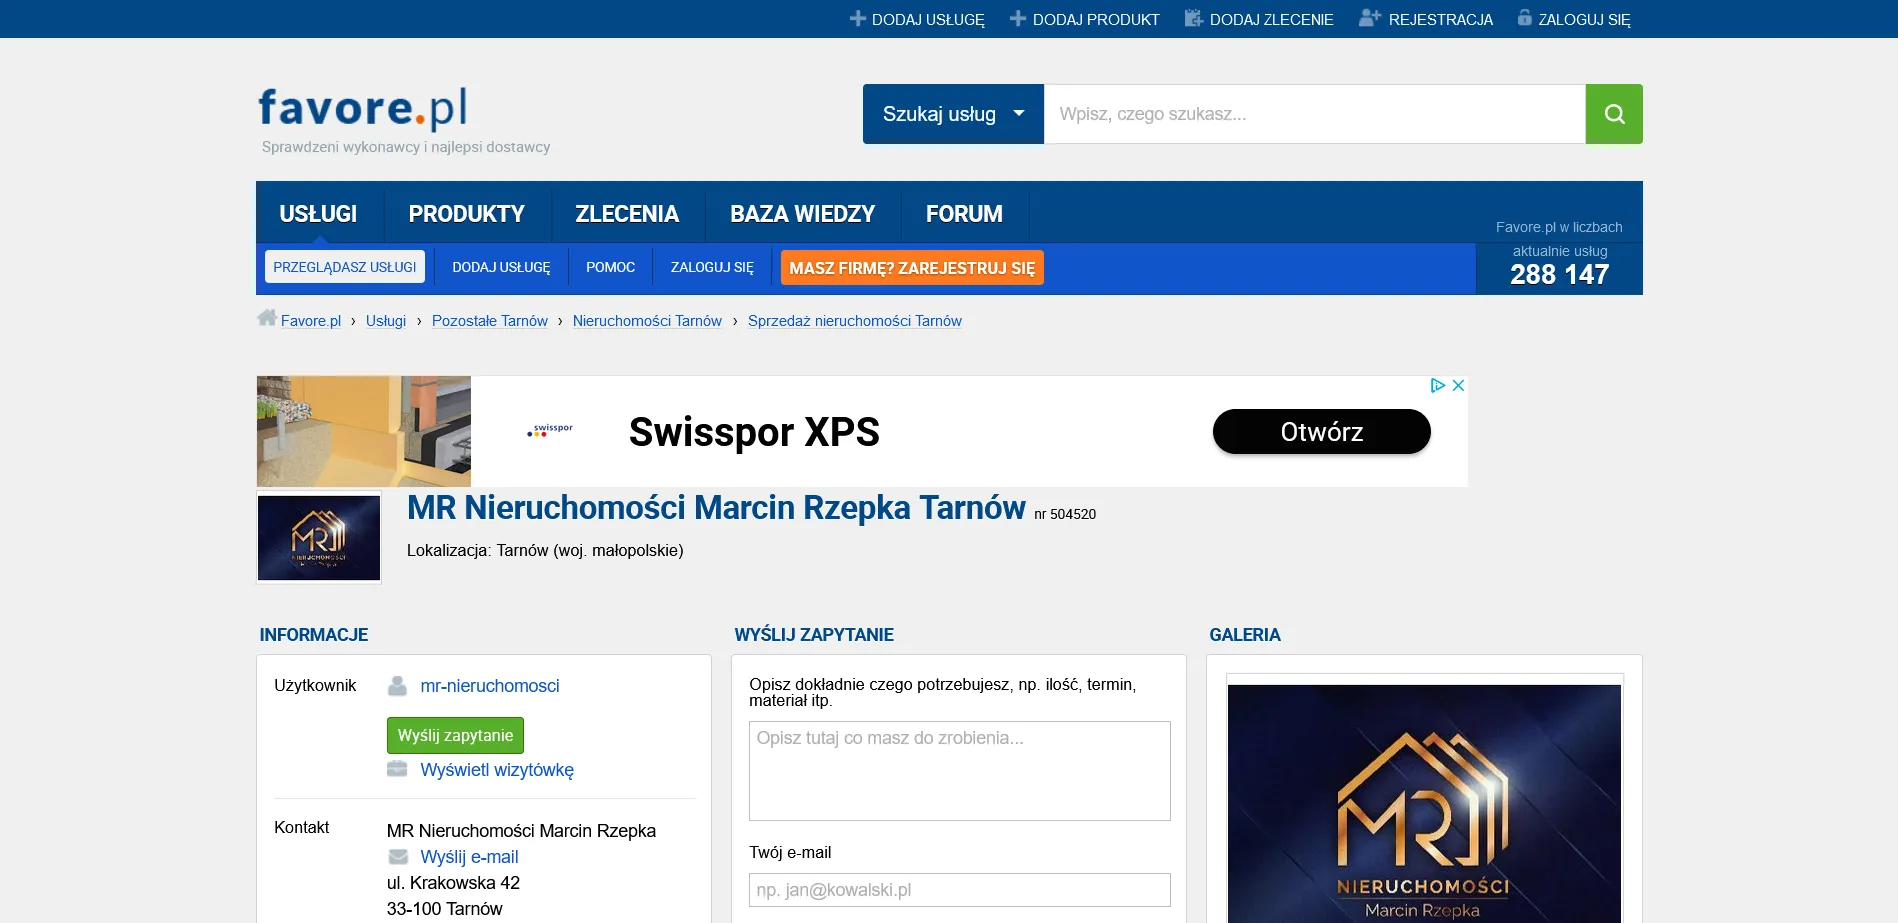The height and width of the screenshot is (923, 1898).
Task: Click the plus icon beside Dodaj produkt
Action: [x=1018, y=18]
